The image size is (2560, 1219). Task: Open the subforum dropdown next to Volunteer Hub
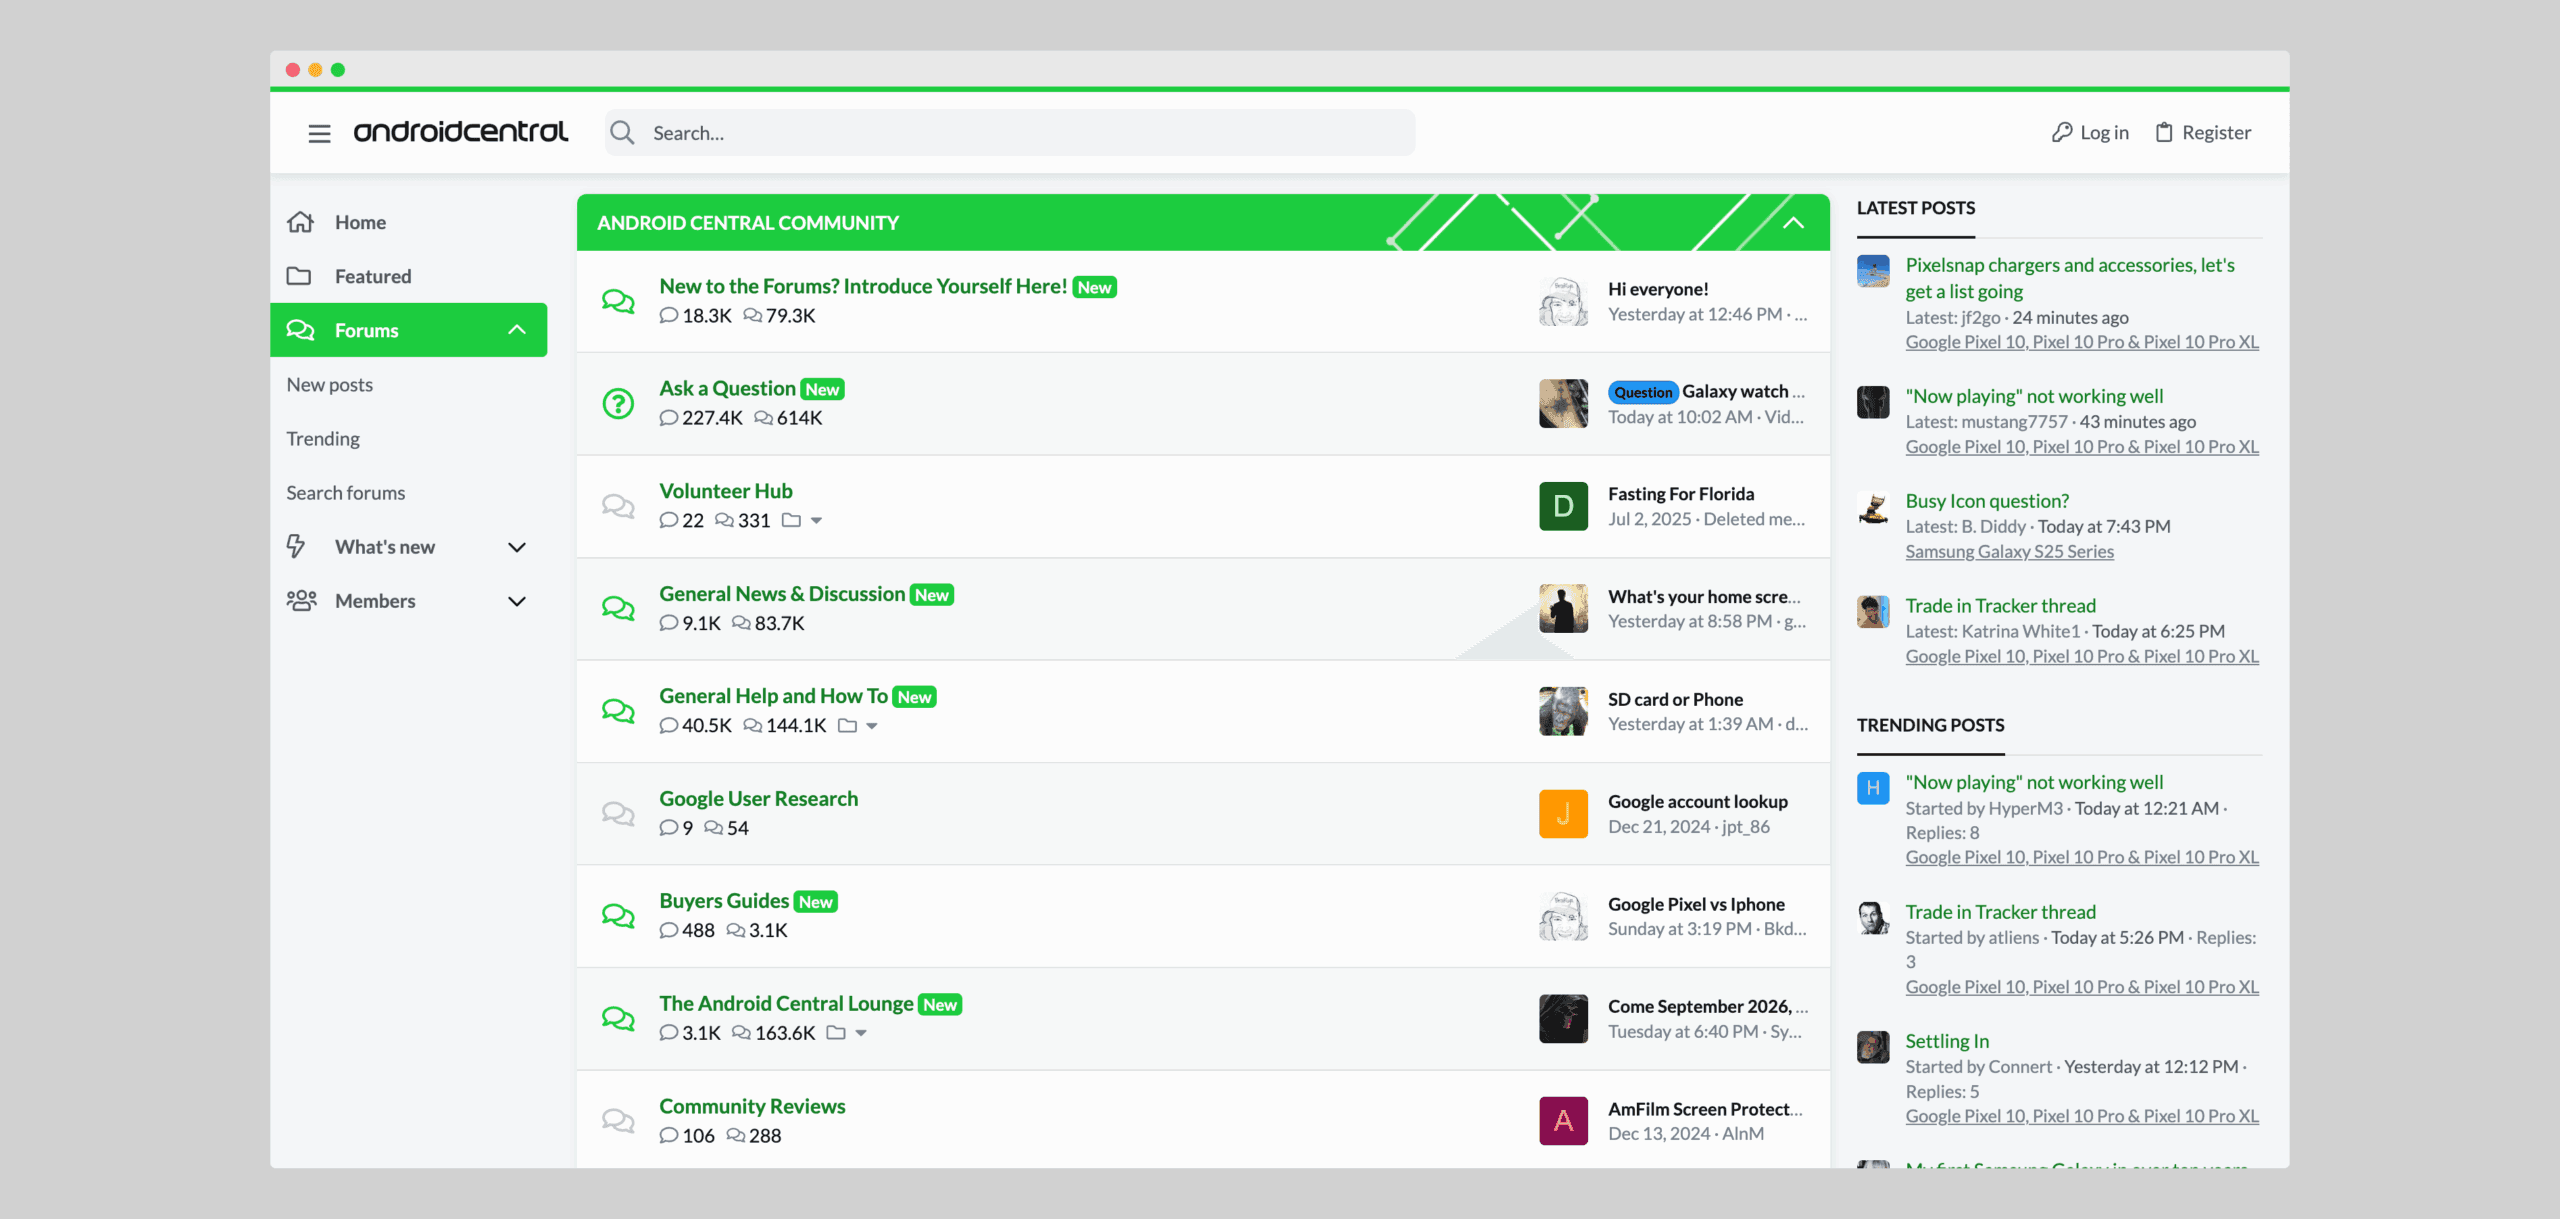coord(817,520)
